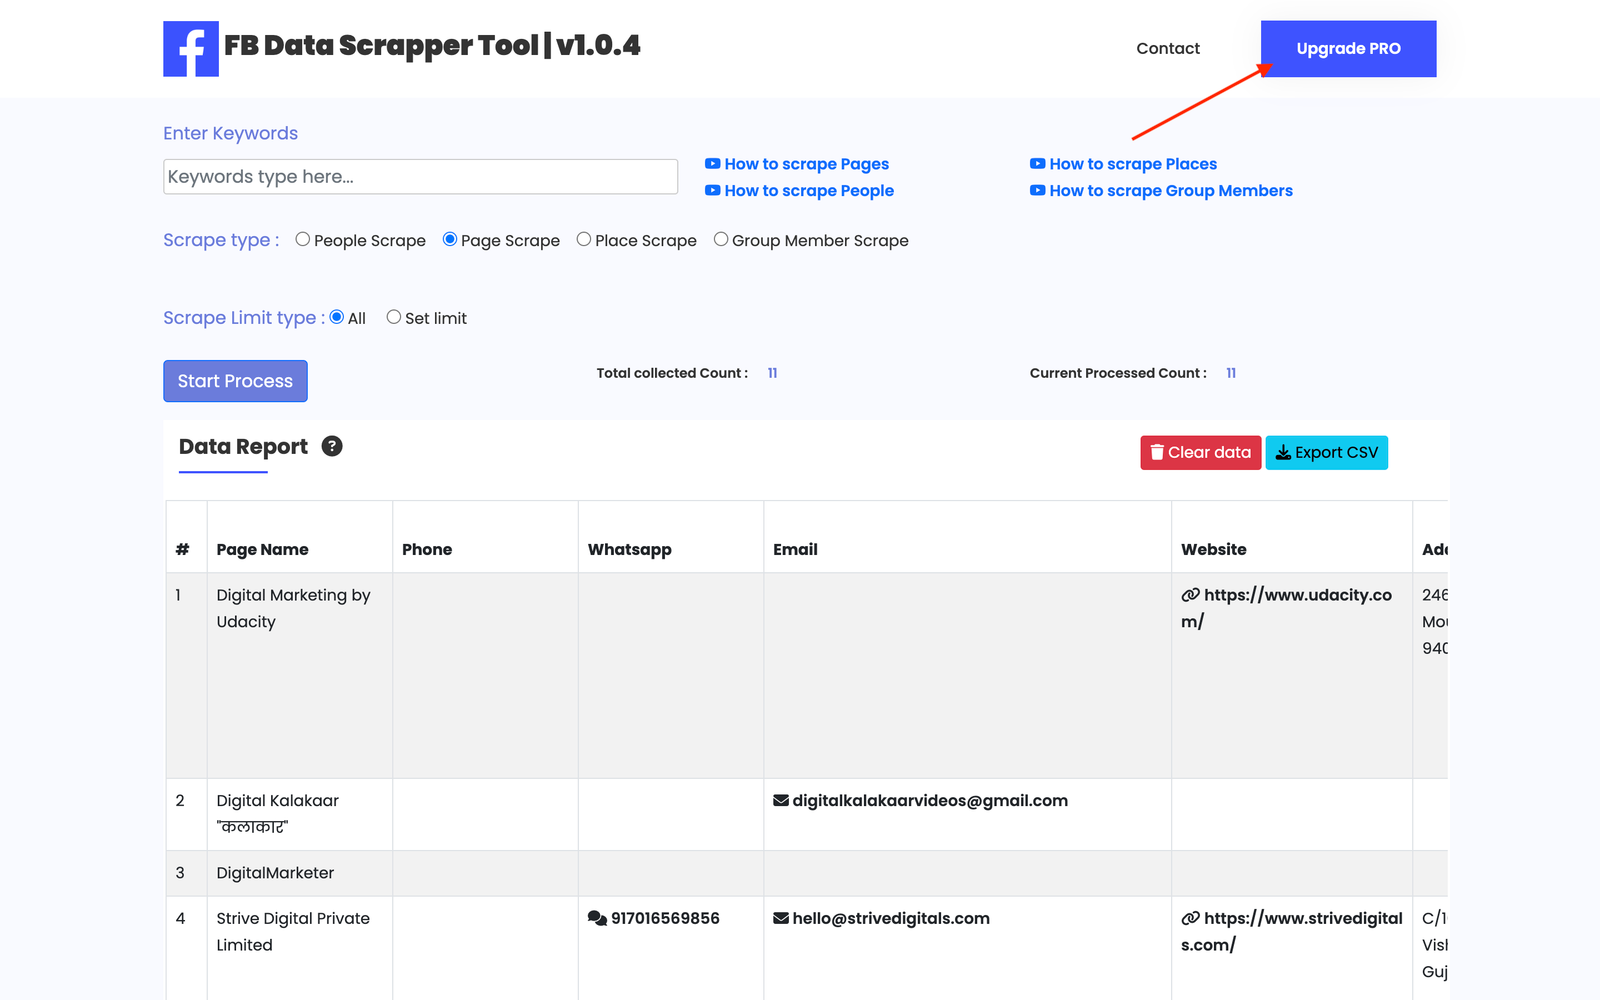Open How to scrape People link
This screenshot has width=1600, height=1000.
(799, 191)
